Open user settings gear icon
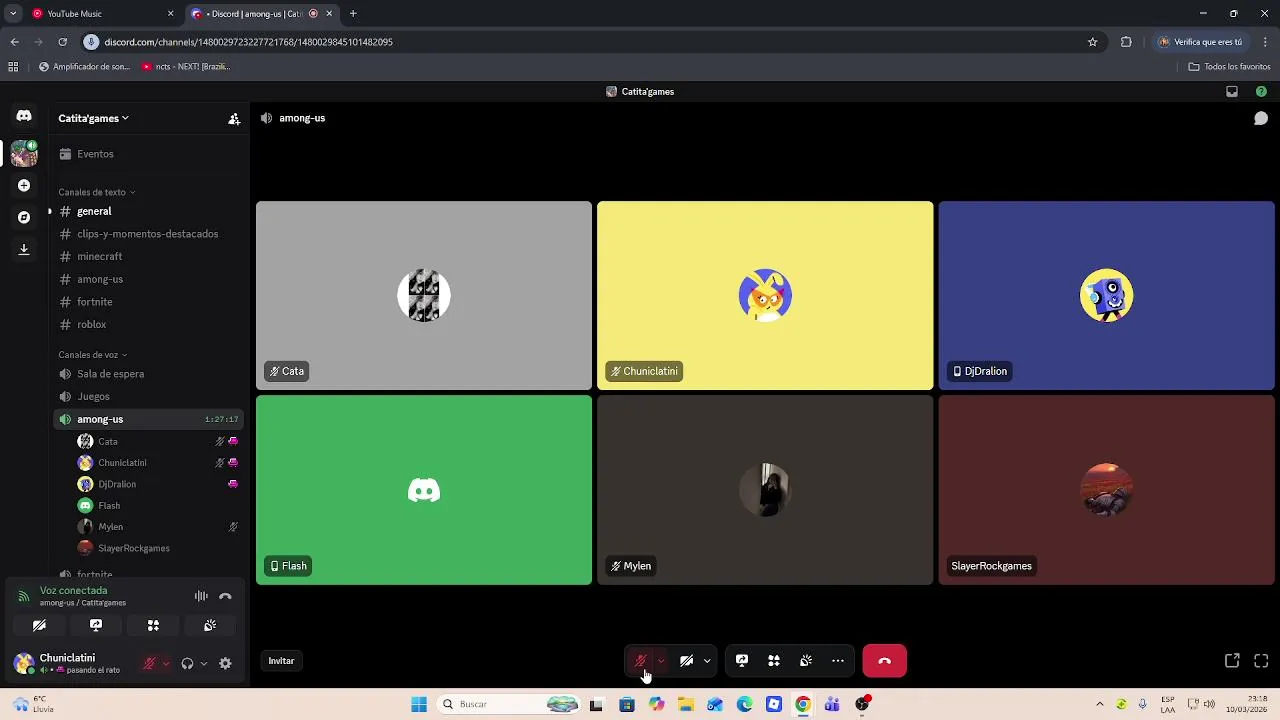The width and height of the screenshot is (1280, 720). [x=225, y=663]
